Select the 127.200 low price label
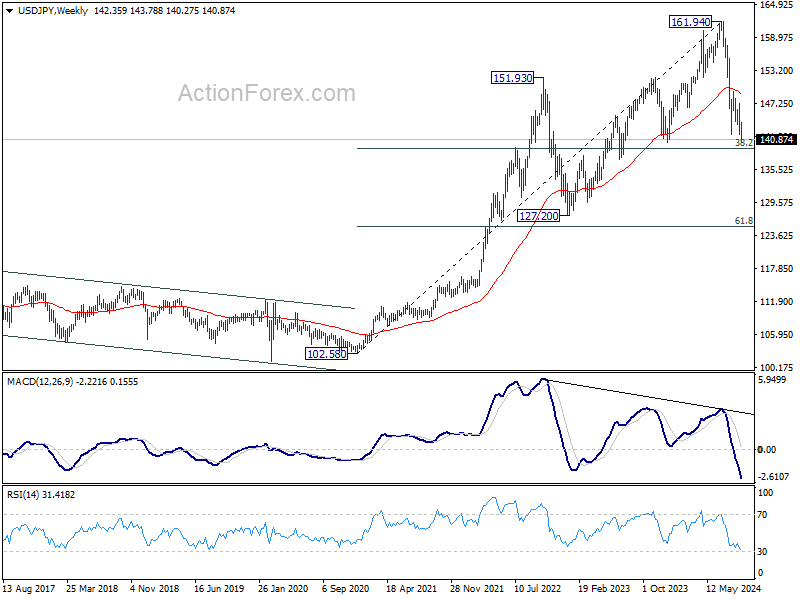The image size is (800, 600). 538,216
